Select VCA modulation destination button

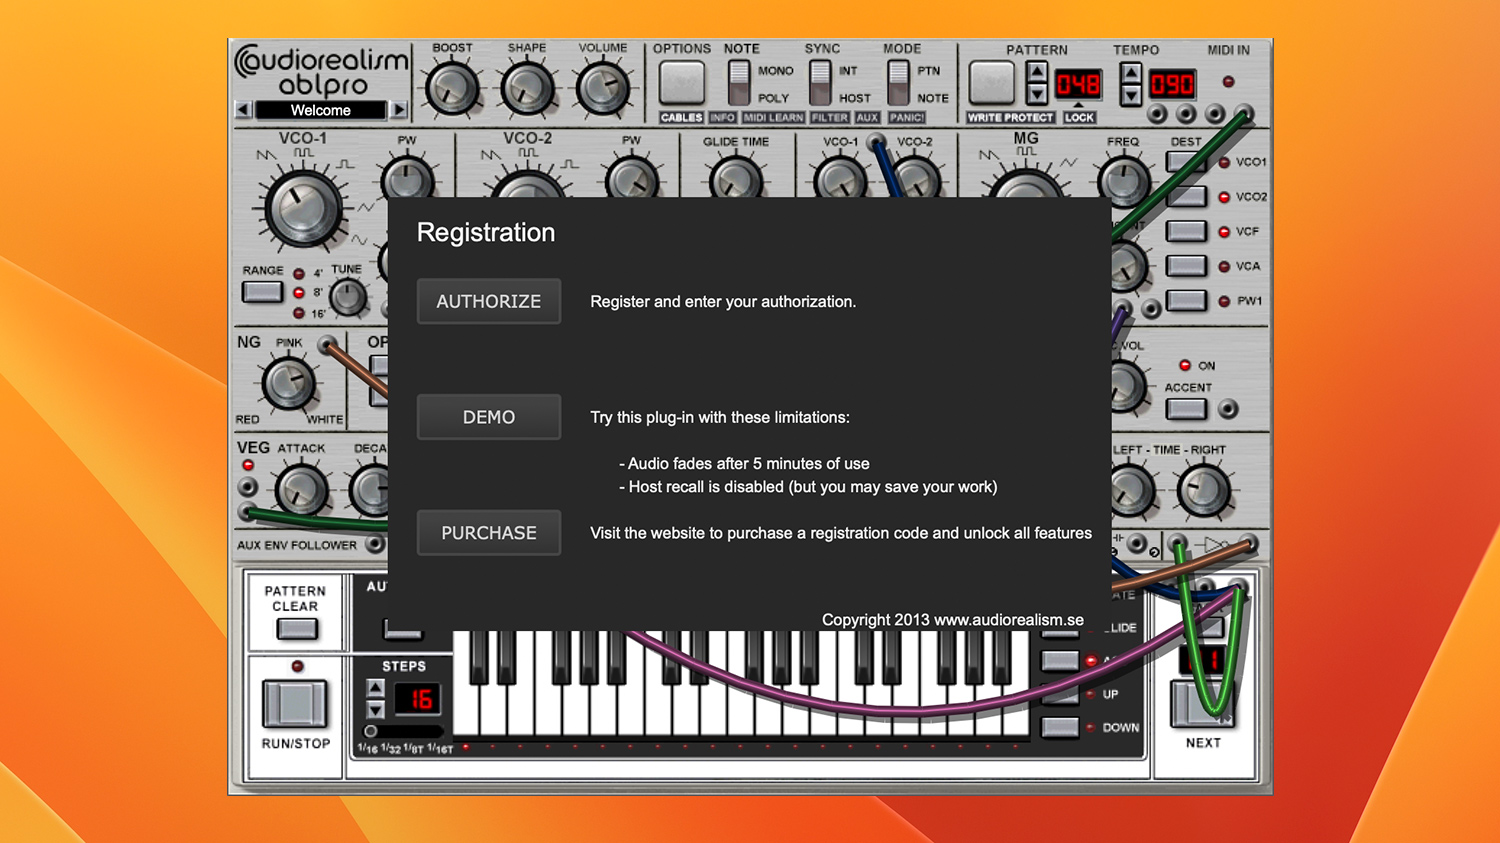click(1186, 266)
